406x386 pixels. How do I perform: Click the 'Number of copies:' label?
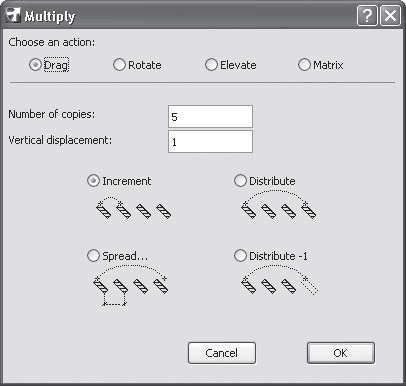pos(52,114)
